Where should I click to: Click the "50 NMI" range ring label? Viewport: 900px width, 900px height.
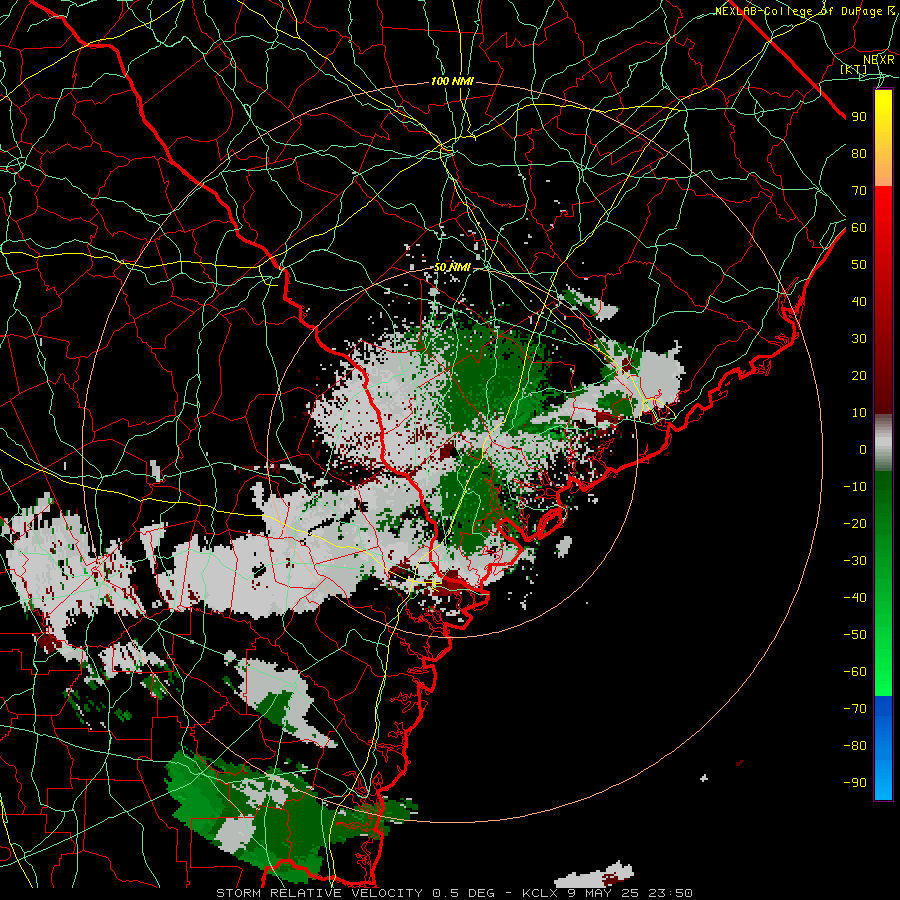point(452,267)
